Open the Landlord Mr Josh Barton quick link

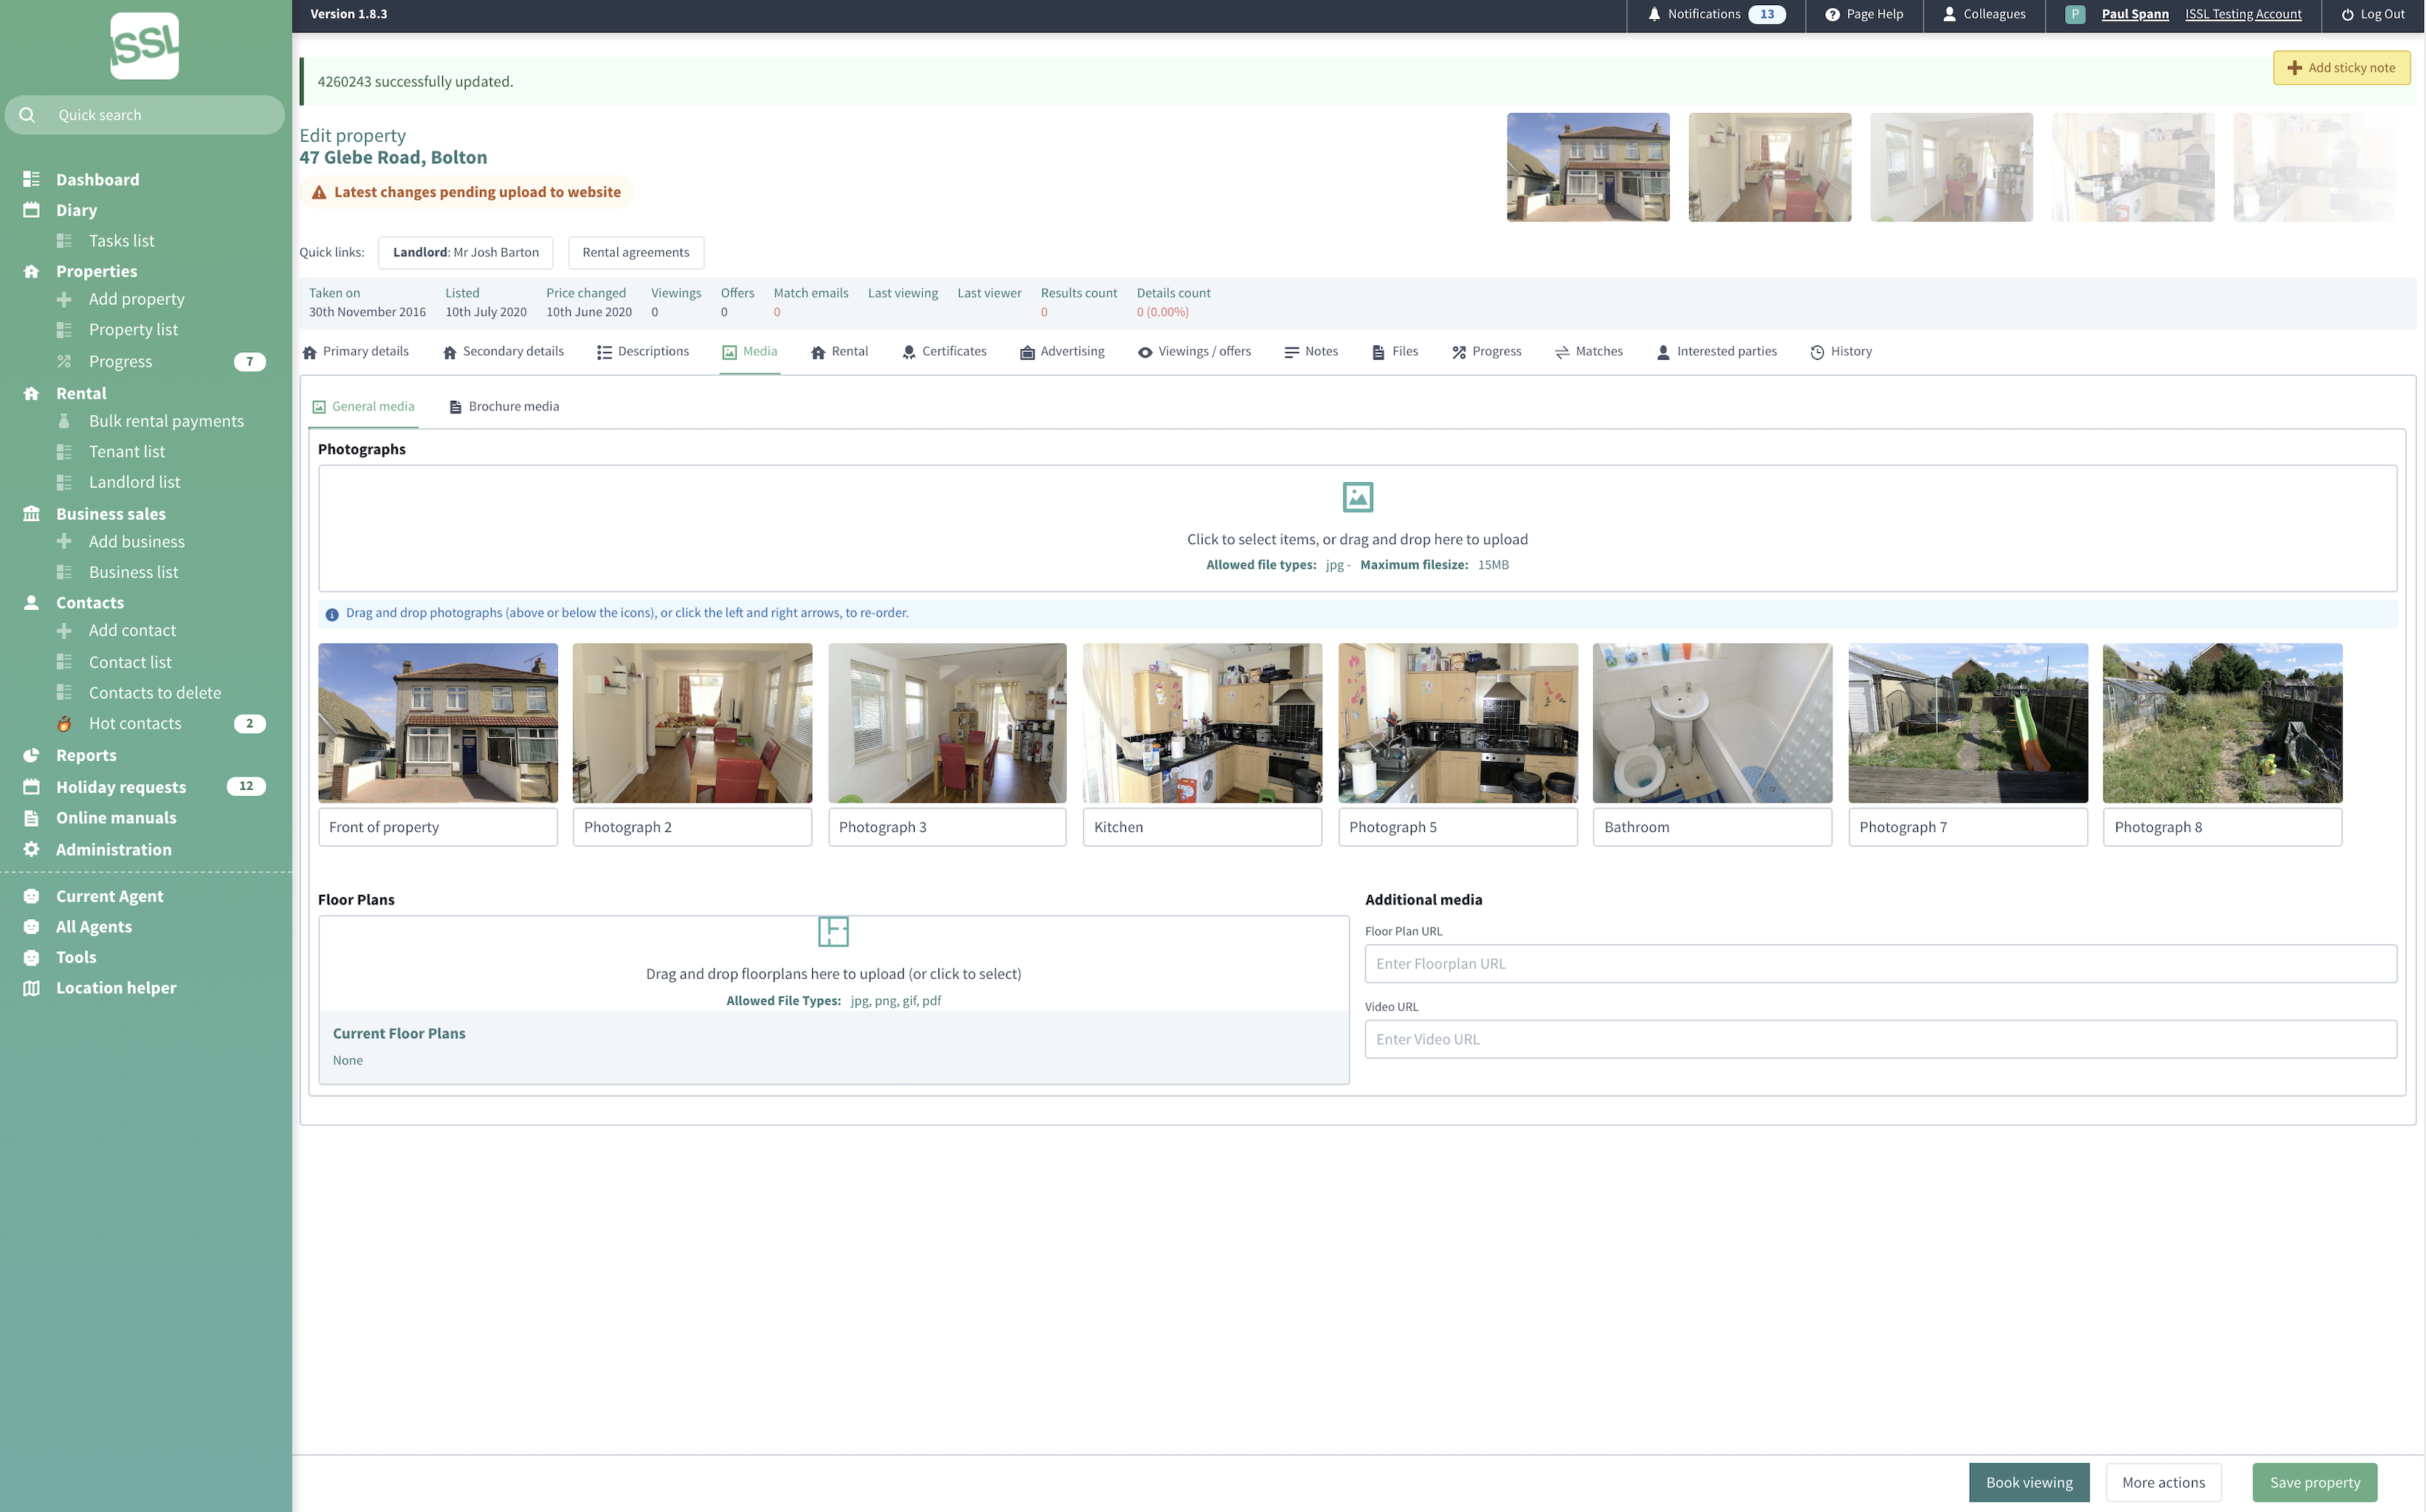click(x=465, y=252)
